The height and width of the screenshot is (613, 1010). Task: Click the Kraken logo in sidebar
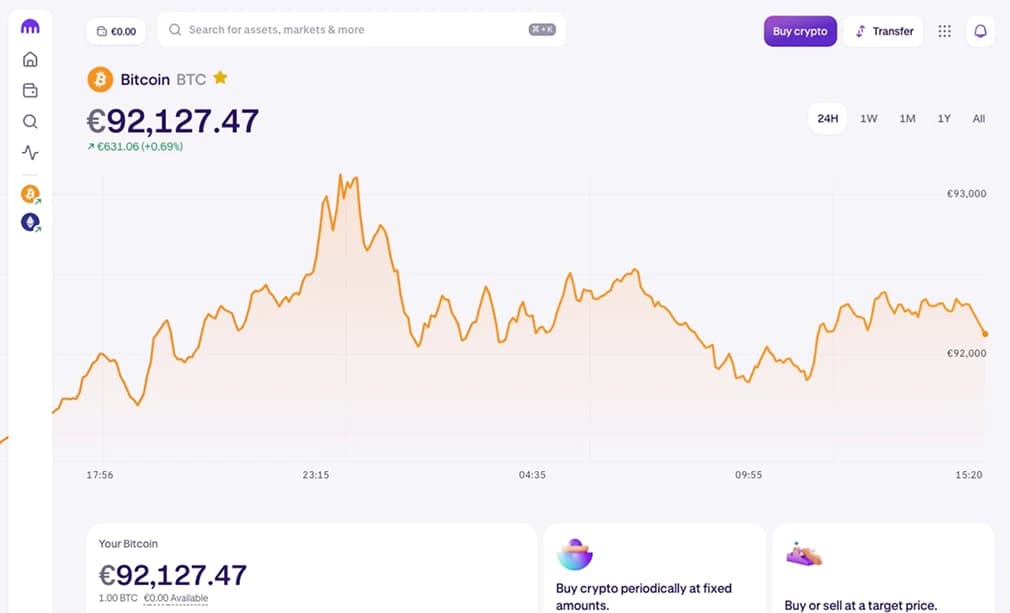[30, 28]
